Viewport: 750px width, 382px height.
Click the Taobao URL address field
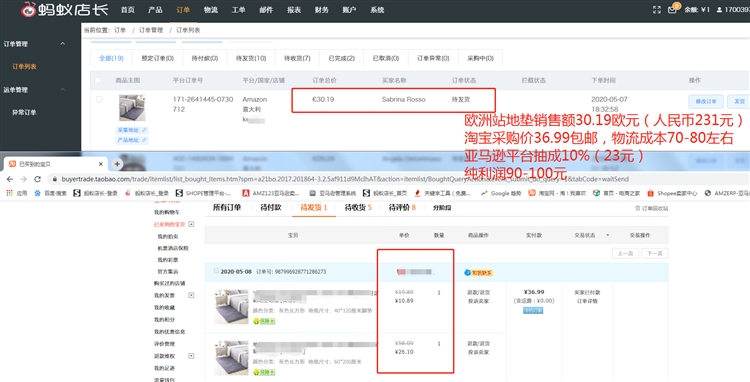click(344, 179)
